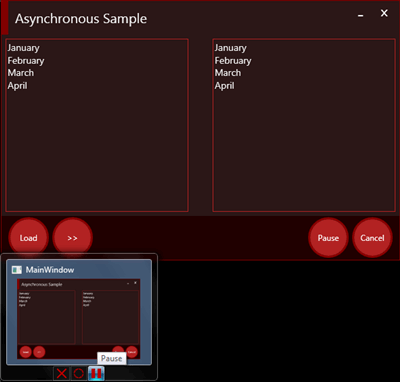Click the round Load button
The image size is (400, 382).
click(28, 238)
